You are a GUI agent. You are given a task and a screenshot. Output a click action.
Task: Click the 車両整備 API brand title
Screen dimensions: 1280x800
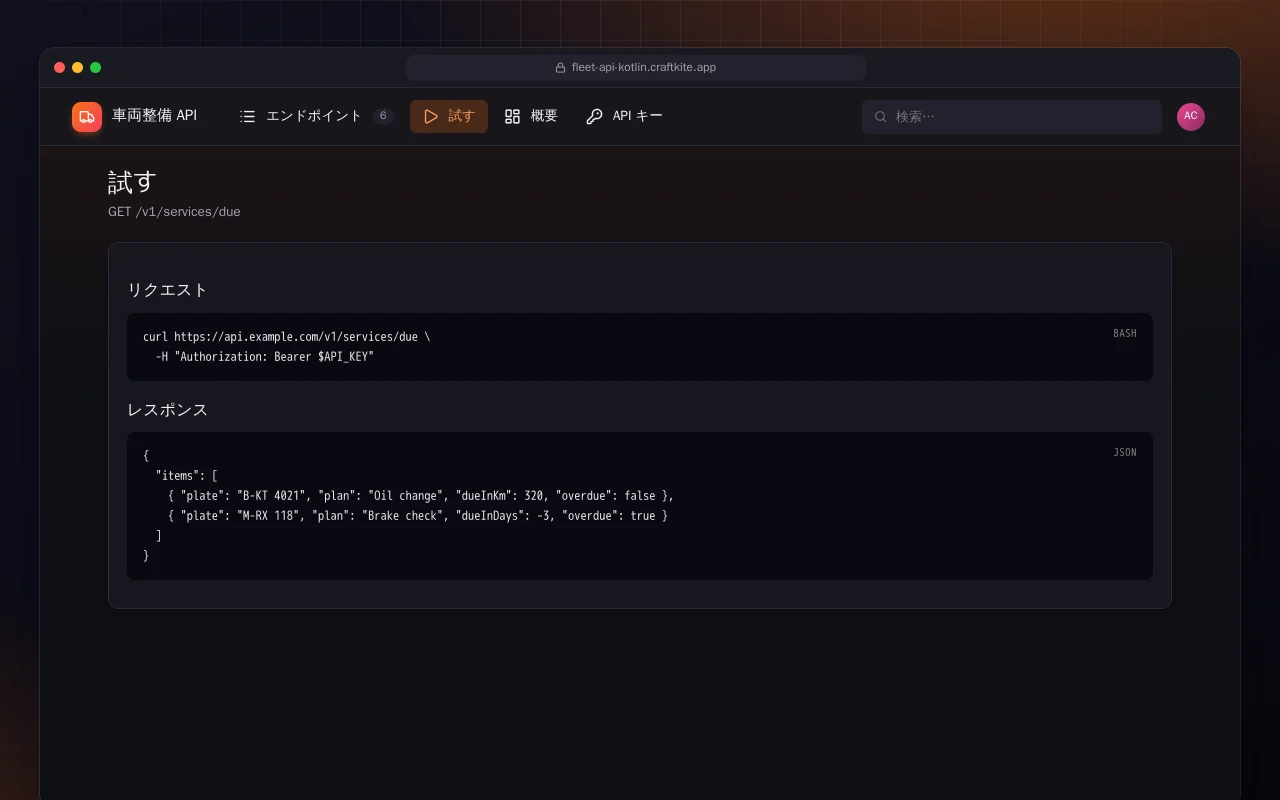[155, 116]
